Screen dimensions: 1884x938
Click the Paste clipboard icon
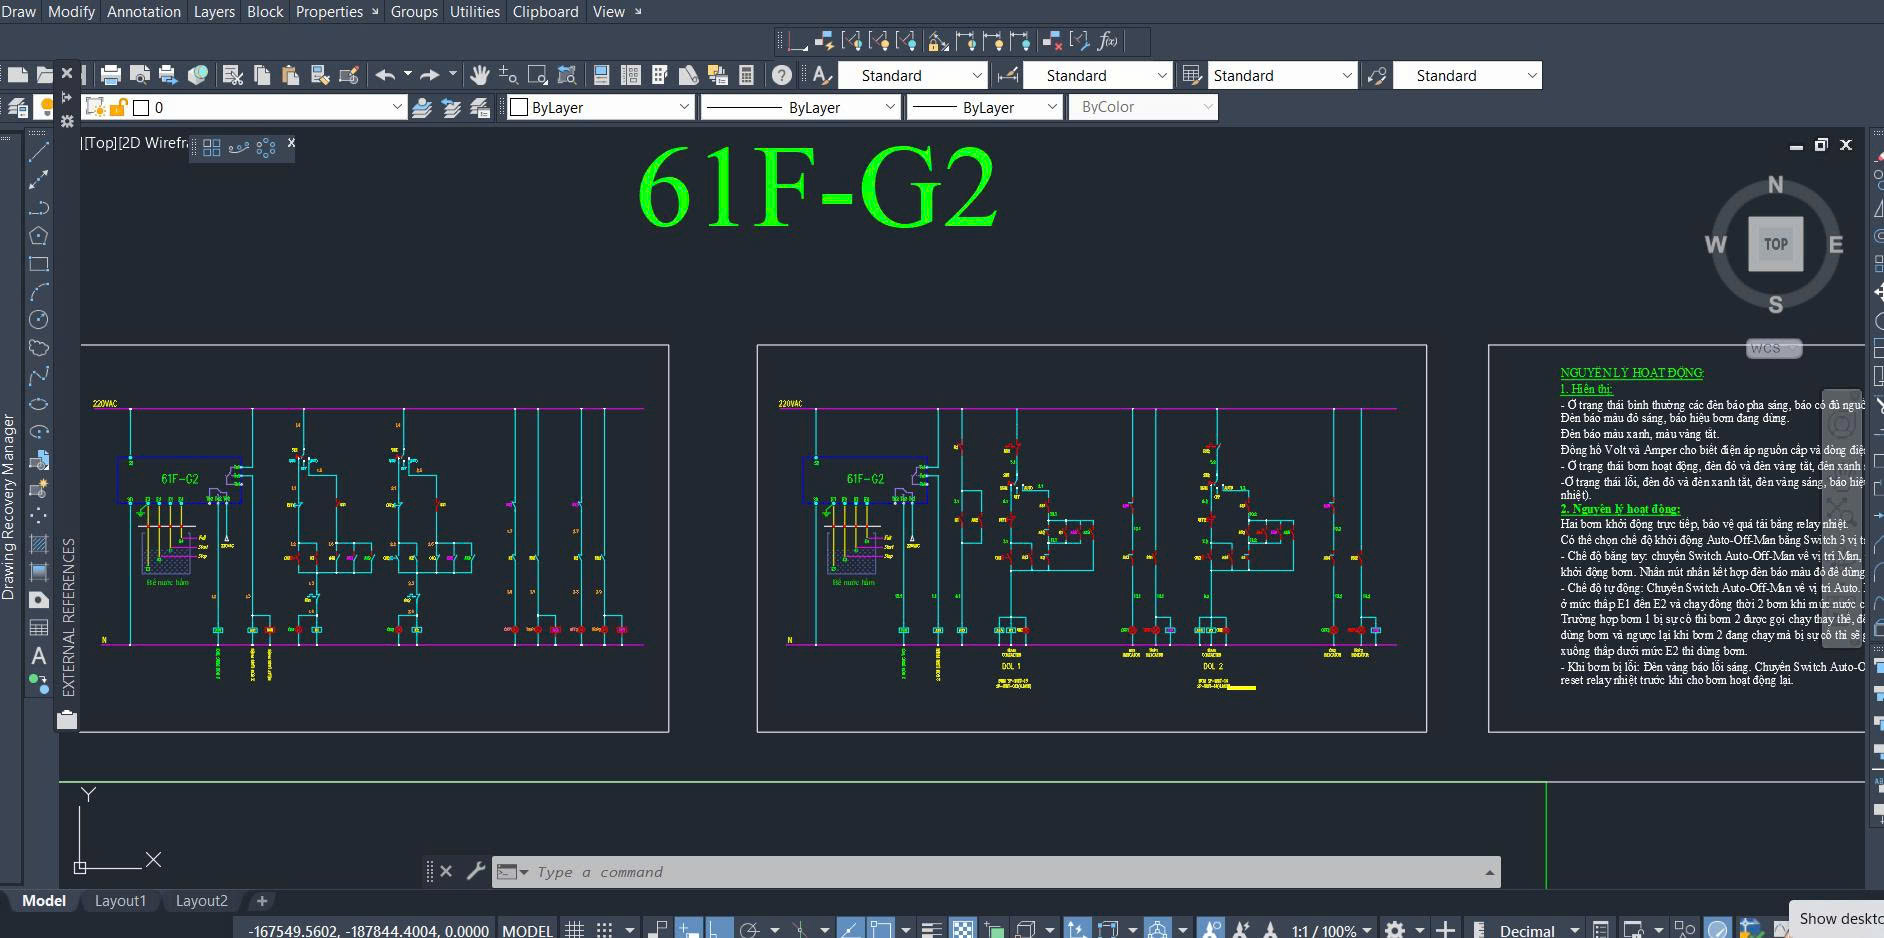(x=290, y=75)
